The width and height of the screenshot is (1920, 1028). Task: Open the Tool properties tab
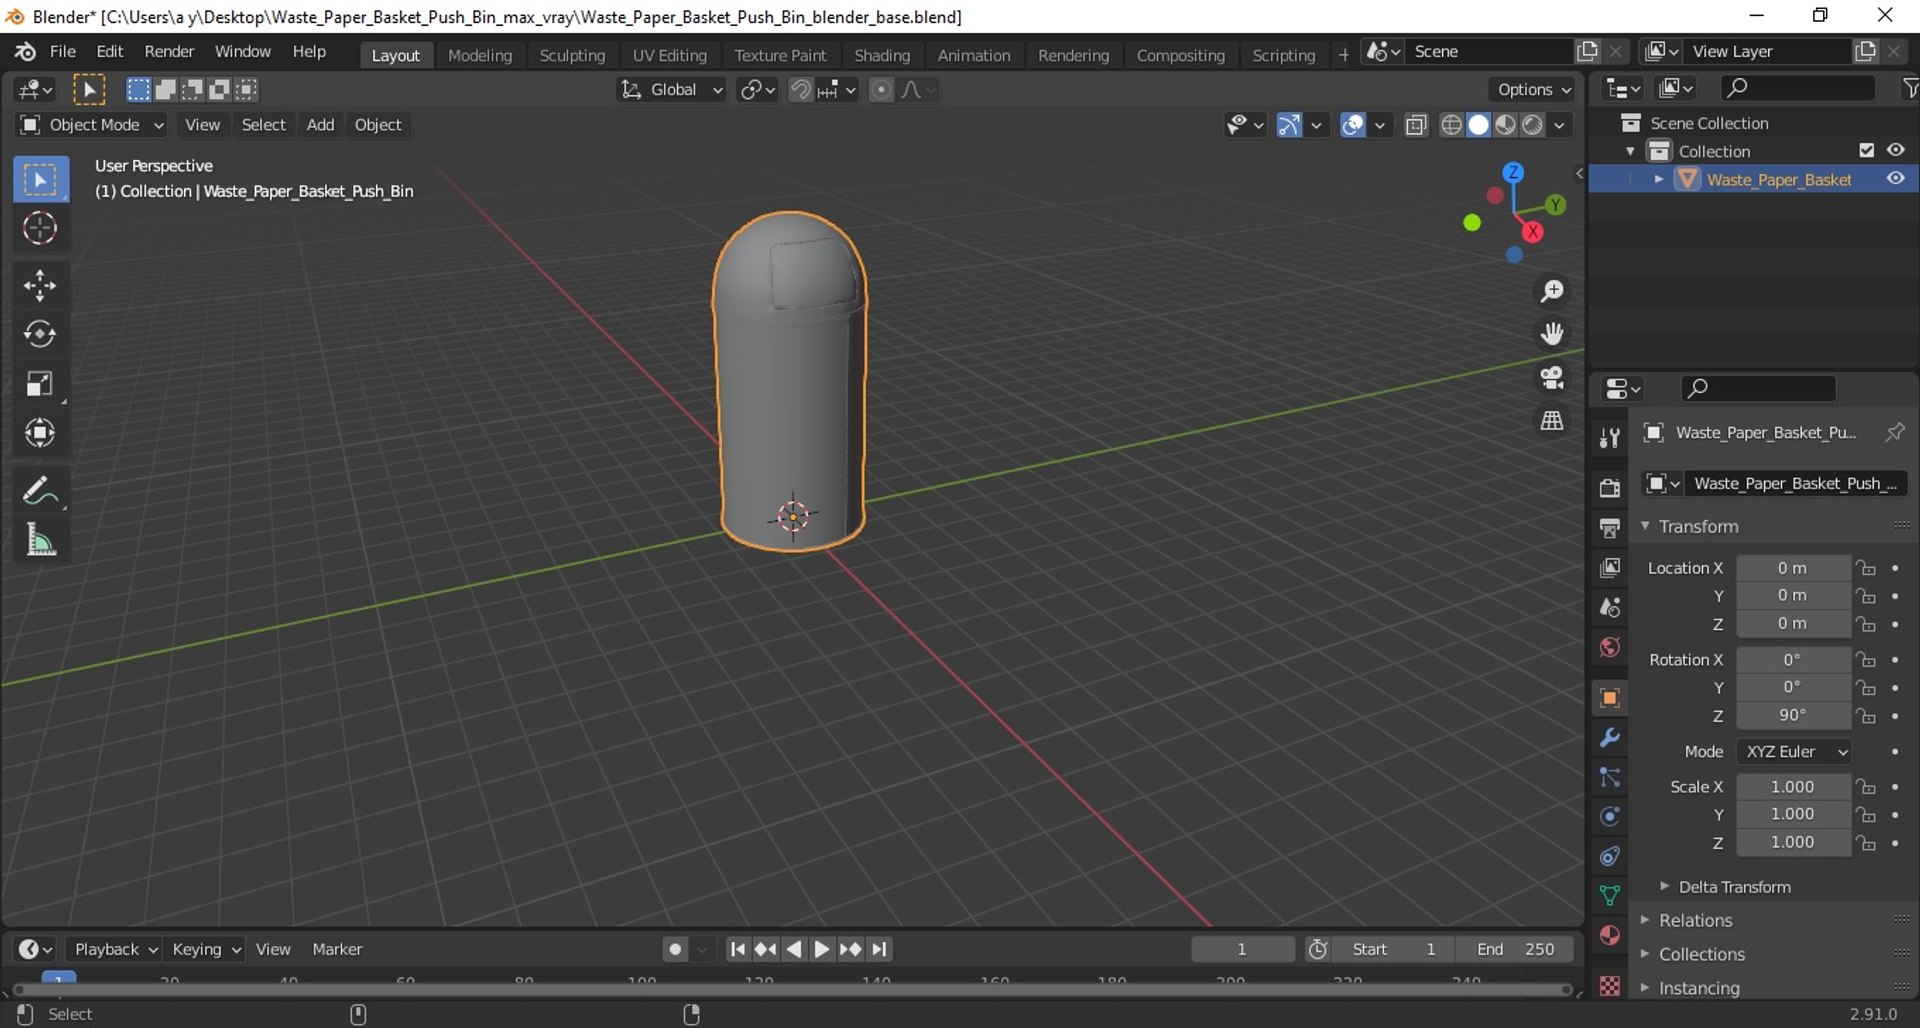1609,437
